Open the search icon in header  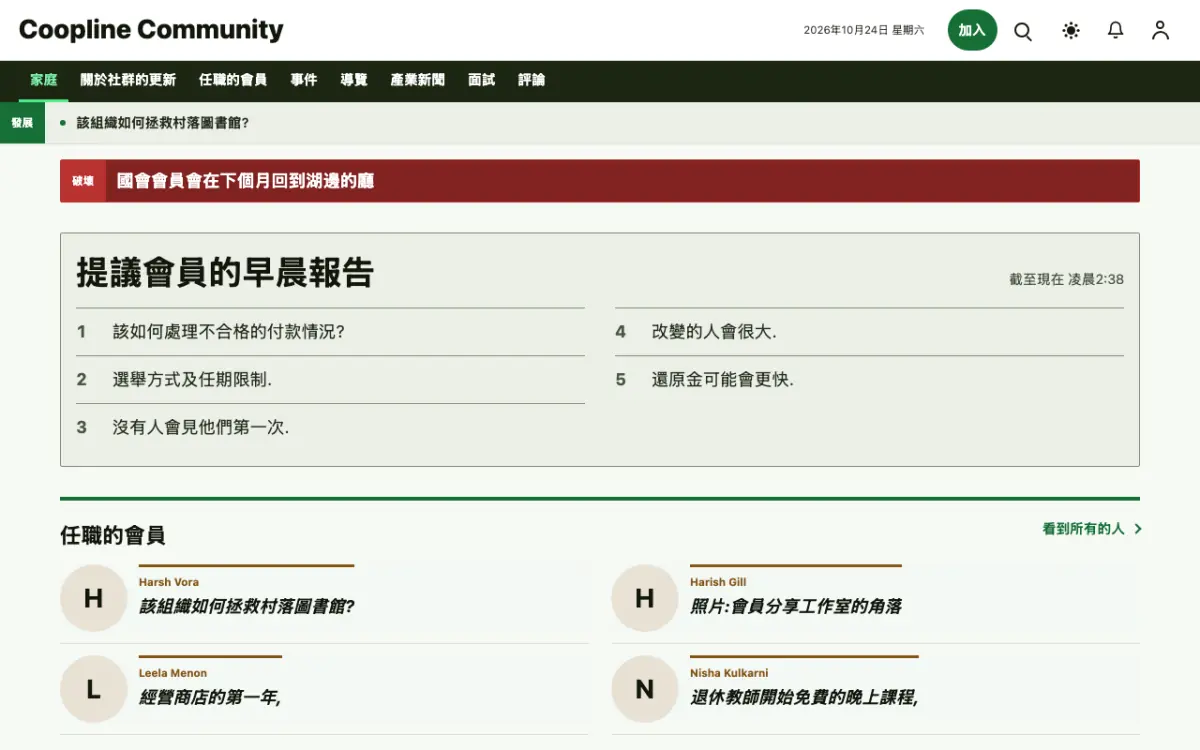click(x=1023, y=31)
